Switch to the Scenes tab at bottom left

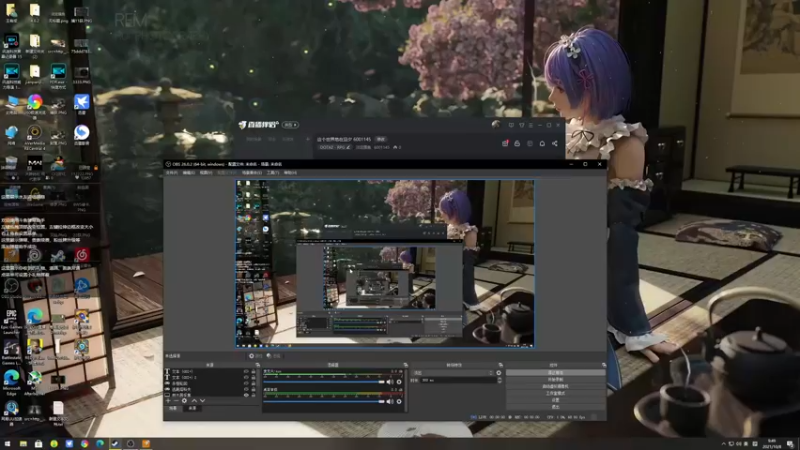173,408
